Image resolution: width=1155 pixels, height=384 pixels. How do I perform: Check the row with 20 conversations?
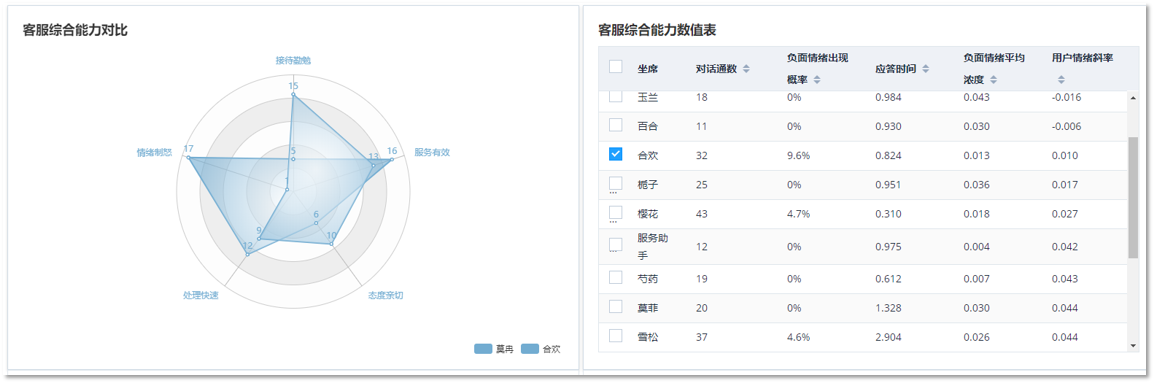616,307
